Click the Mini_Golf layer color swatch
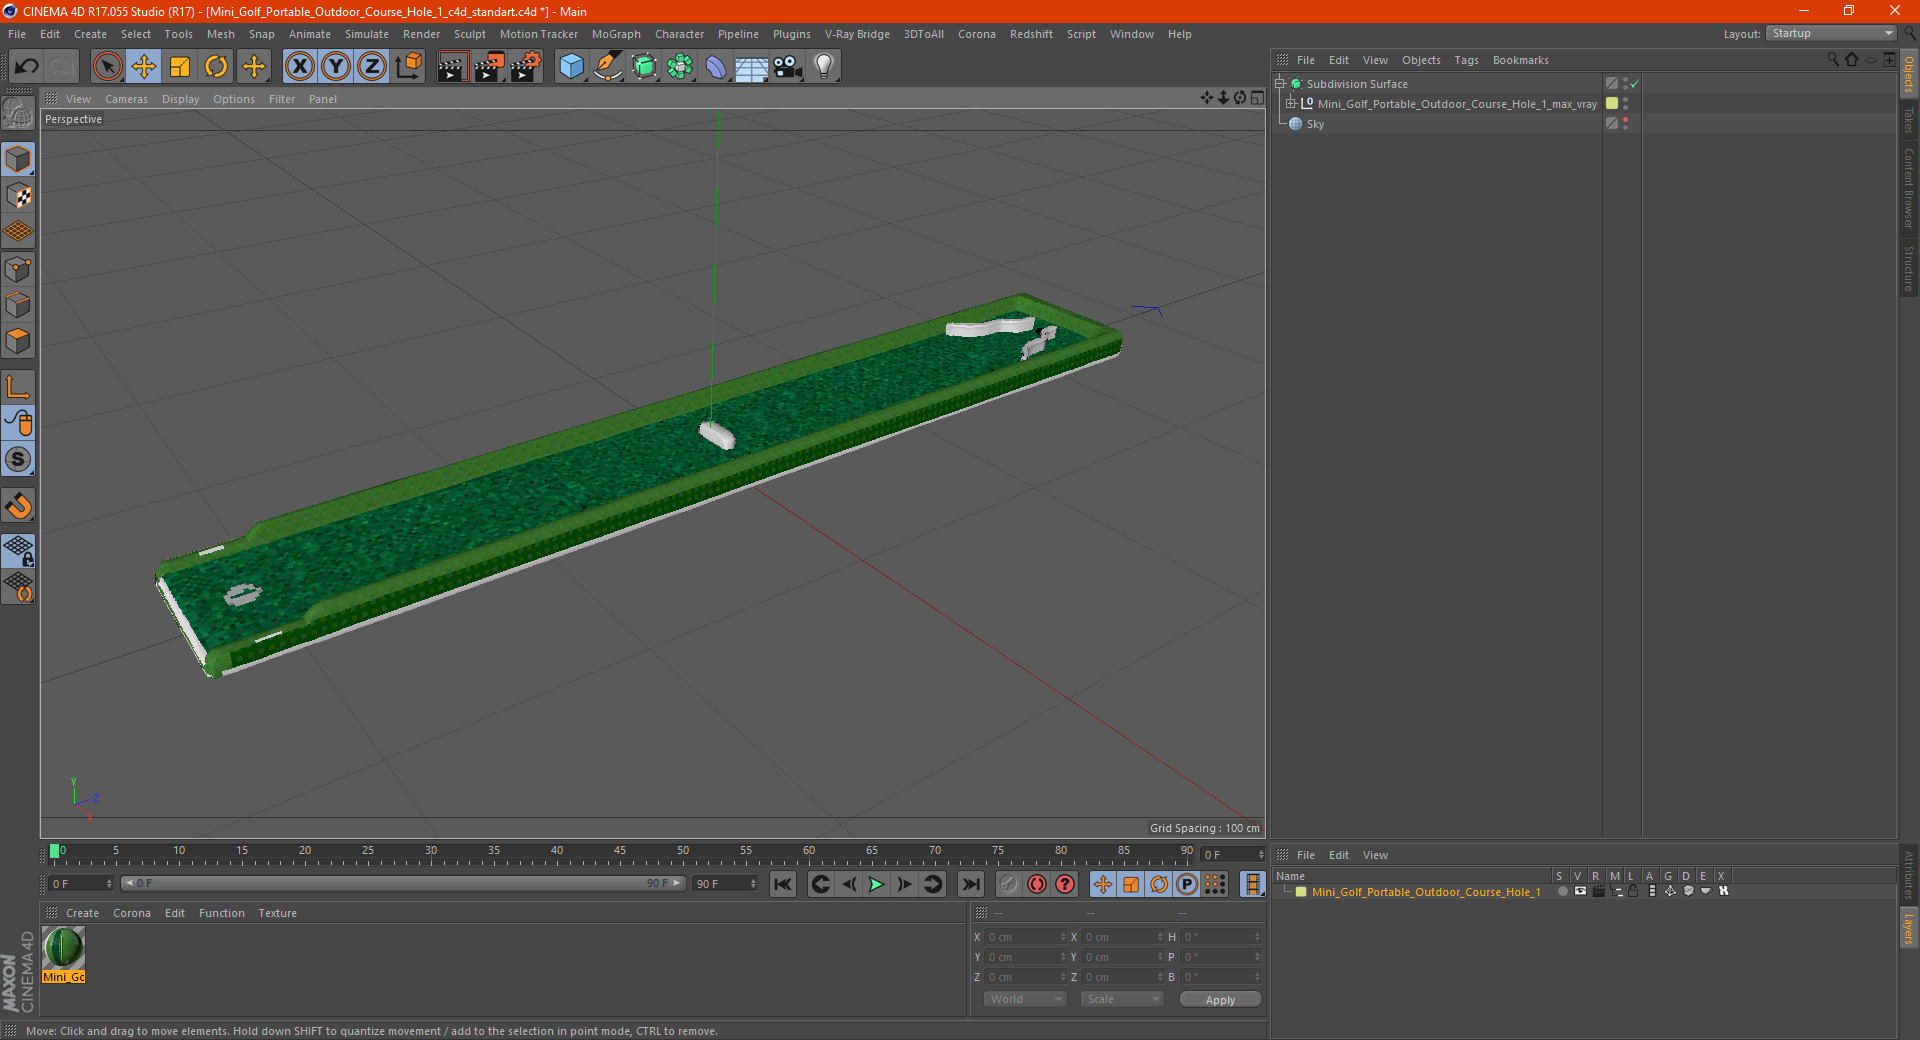 pyautogui.click(x=1301, y=892)
